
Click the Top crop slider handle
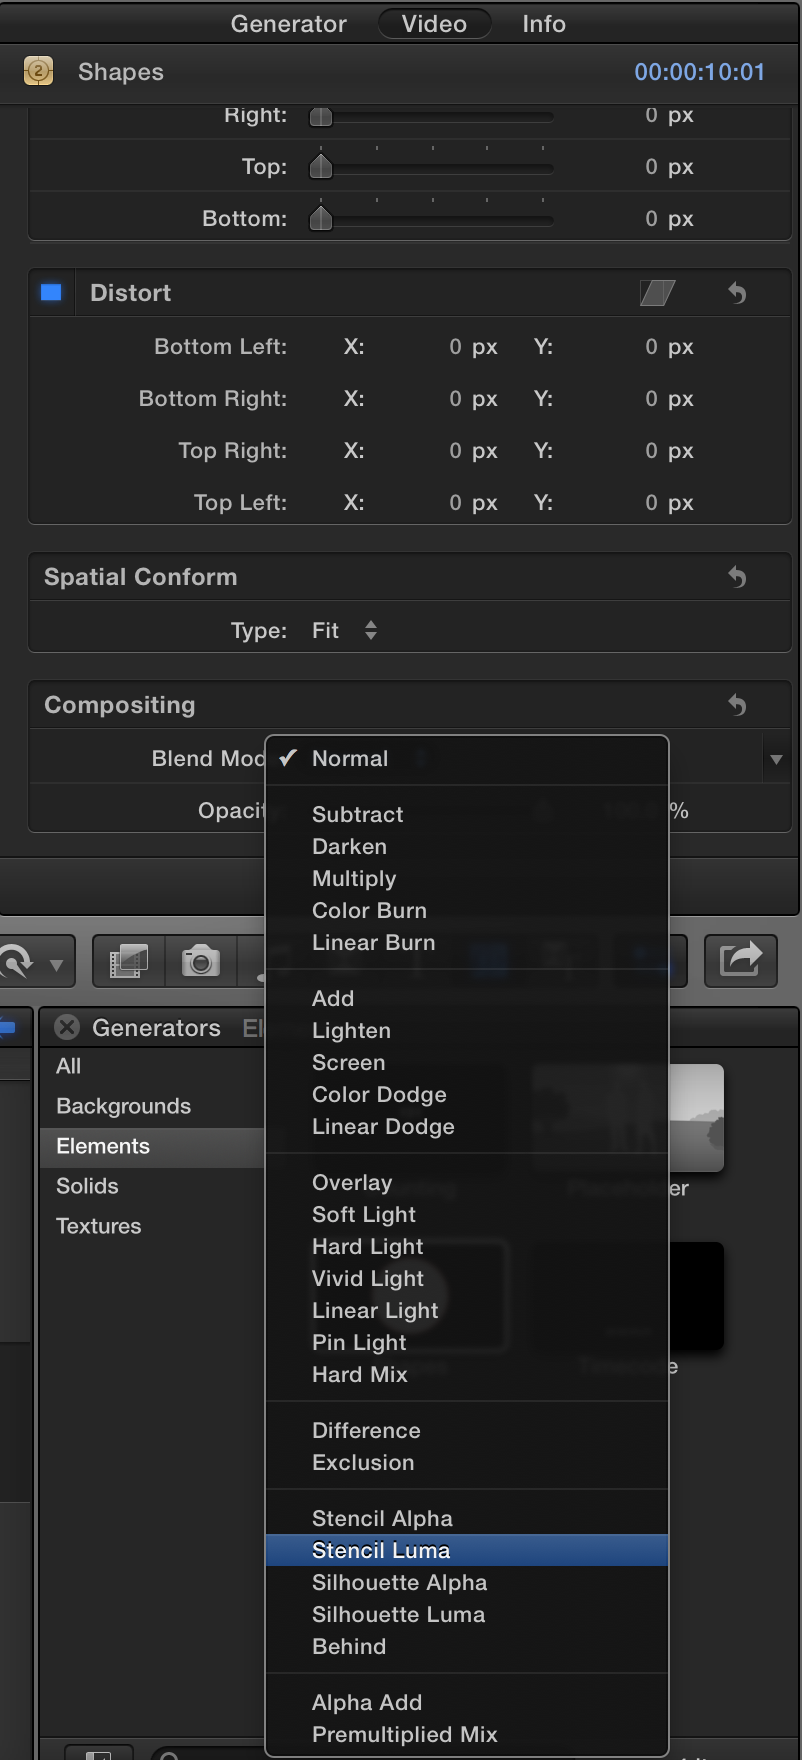(321, 166)
